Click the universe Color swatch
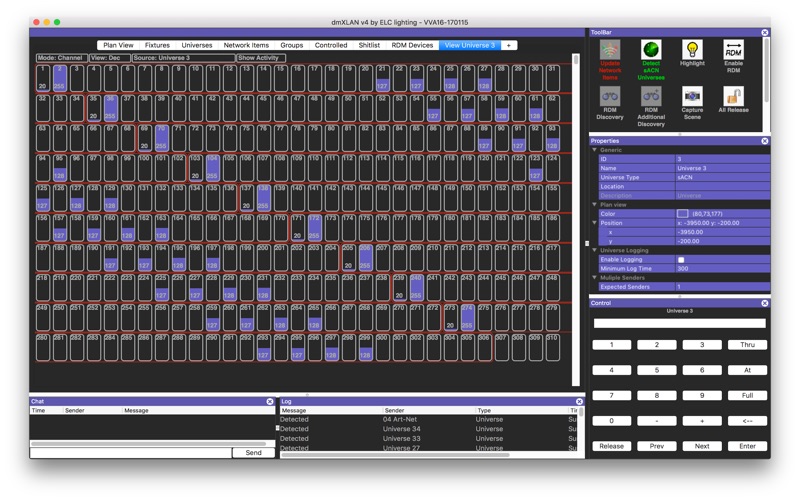 pos(682,213)
